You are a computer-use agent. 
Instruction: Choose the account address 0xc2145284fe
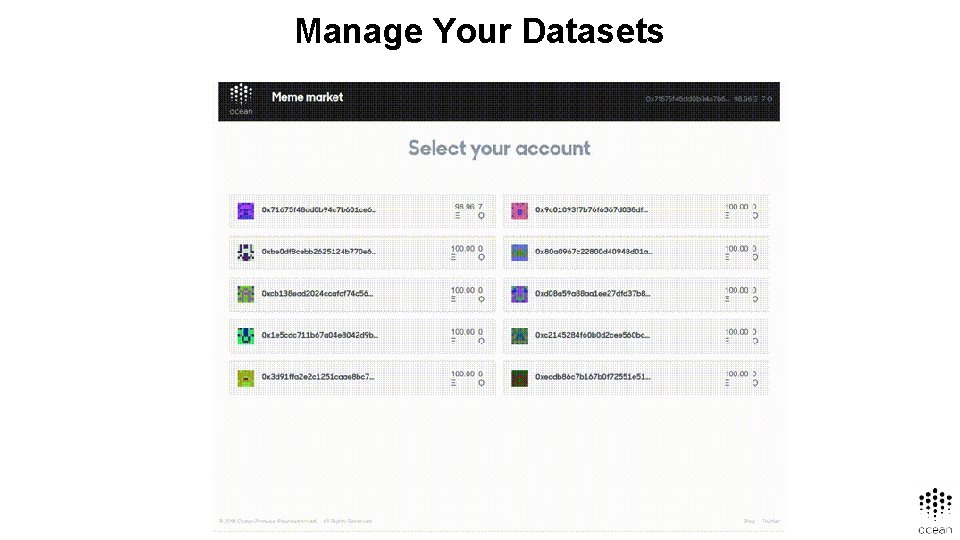coord(593,336)
